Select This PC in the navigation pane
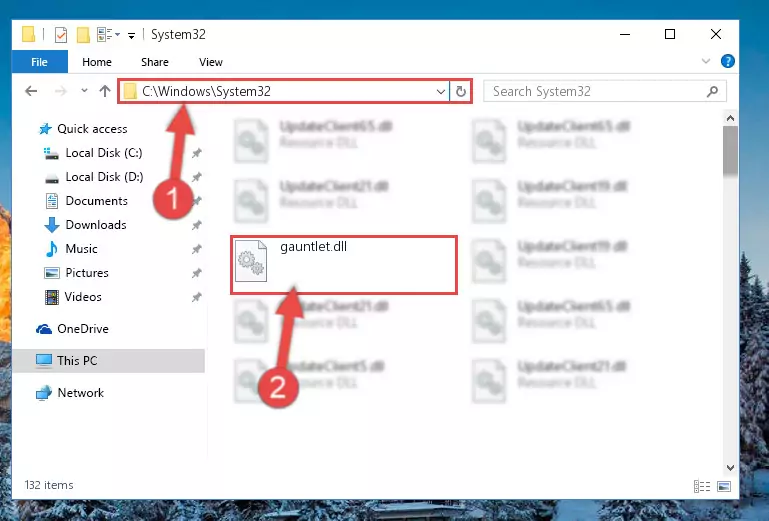Image resolution: width=769 pixels, height=521 pixels. click(77, 361)
